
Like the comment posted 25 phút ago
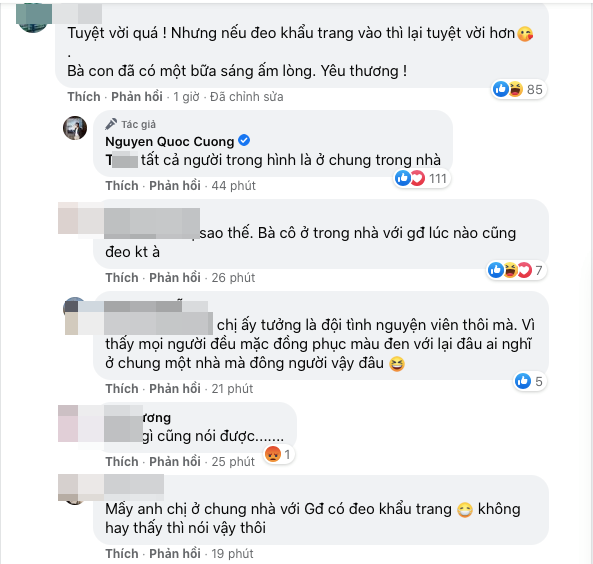[x=122, y=461]
